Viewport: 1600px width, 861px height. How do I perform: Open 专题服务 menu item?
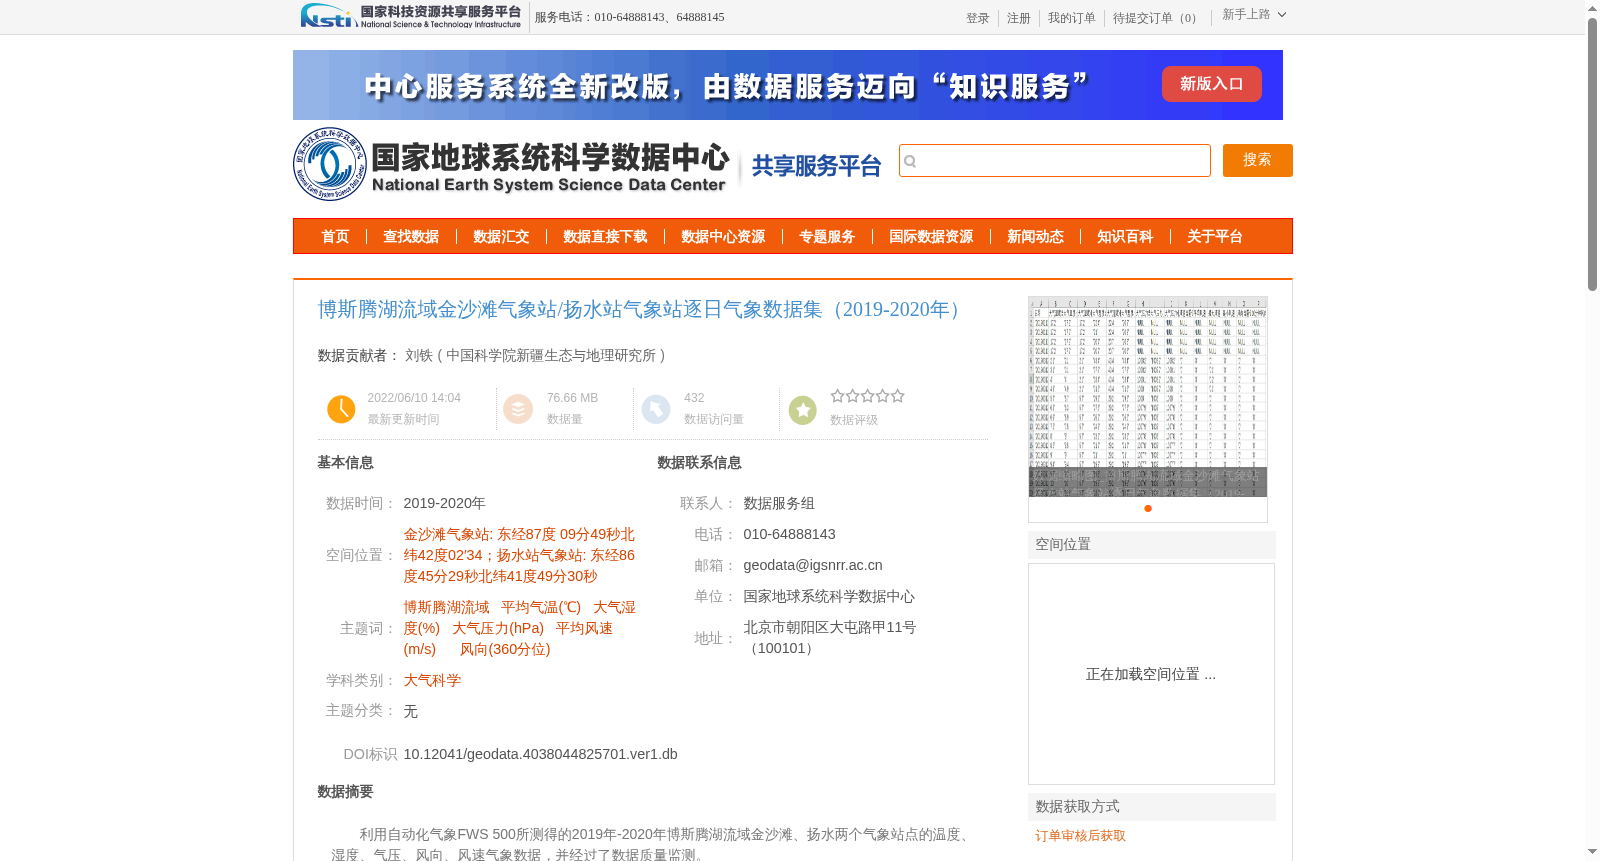(x=827, y=236)
